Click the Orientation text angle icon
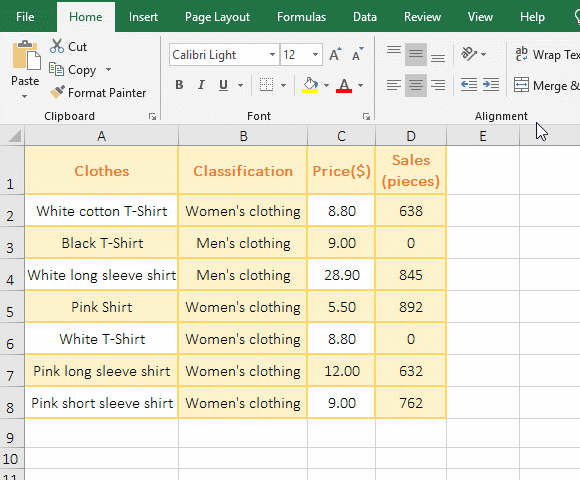The image size is (580, 480). click(469, 54)
